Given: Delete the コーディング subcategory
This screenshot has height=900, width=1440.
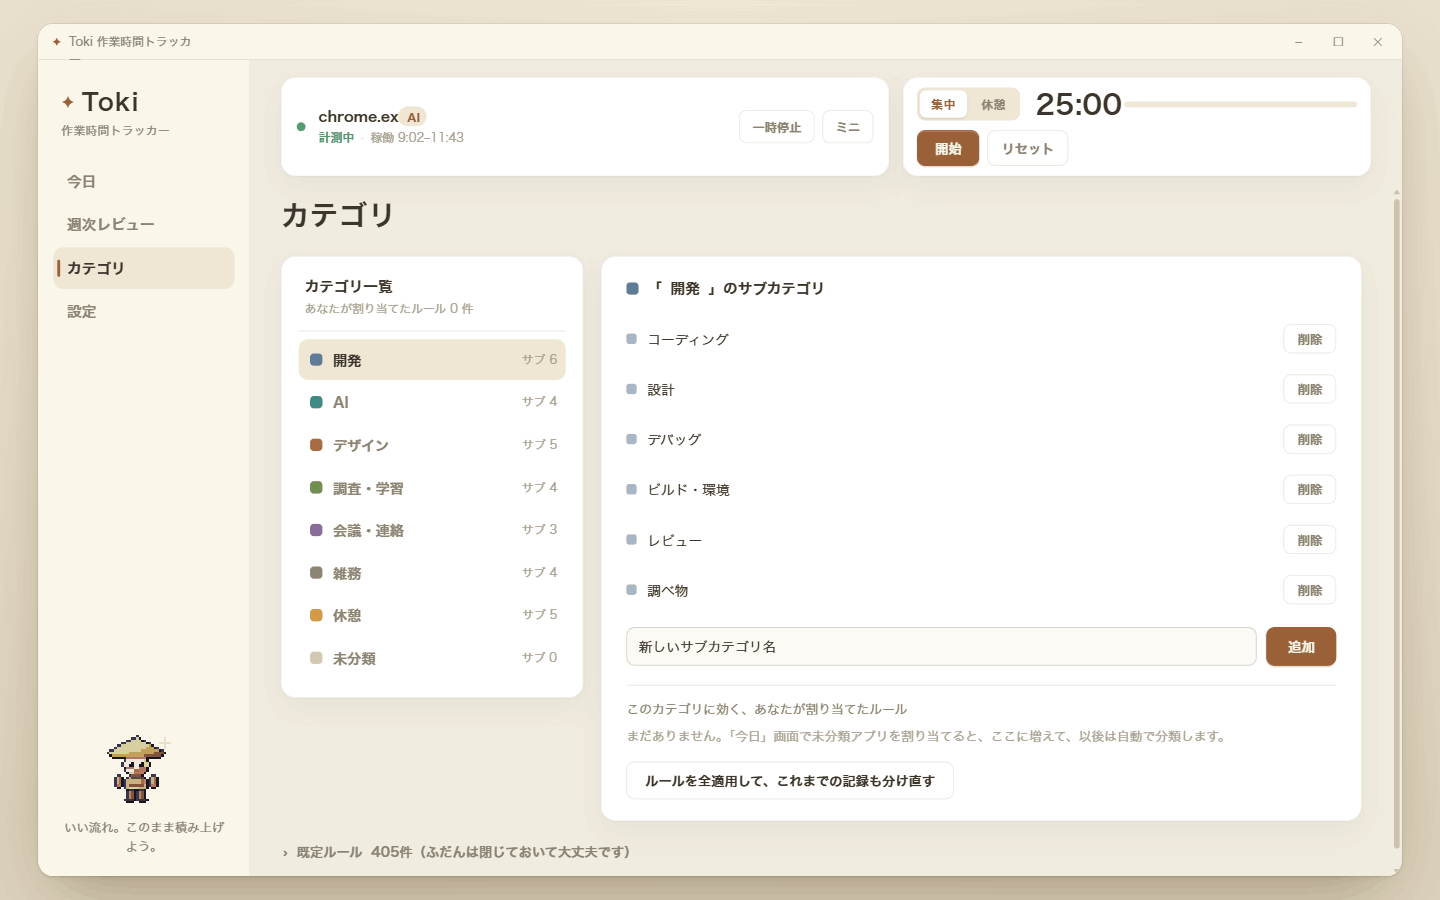Looking at the screenshot, I should click(1309, 339).
